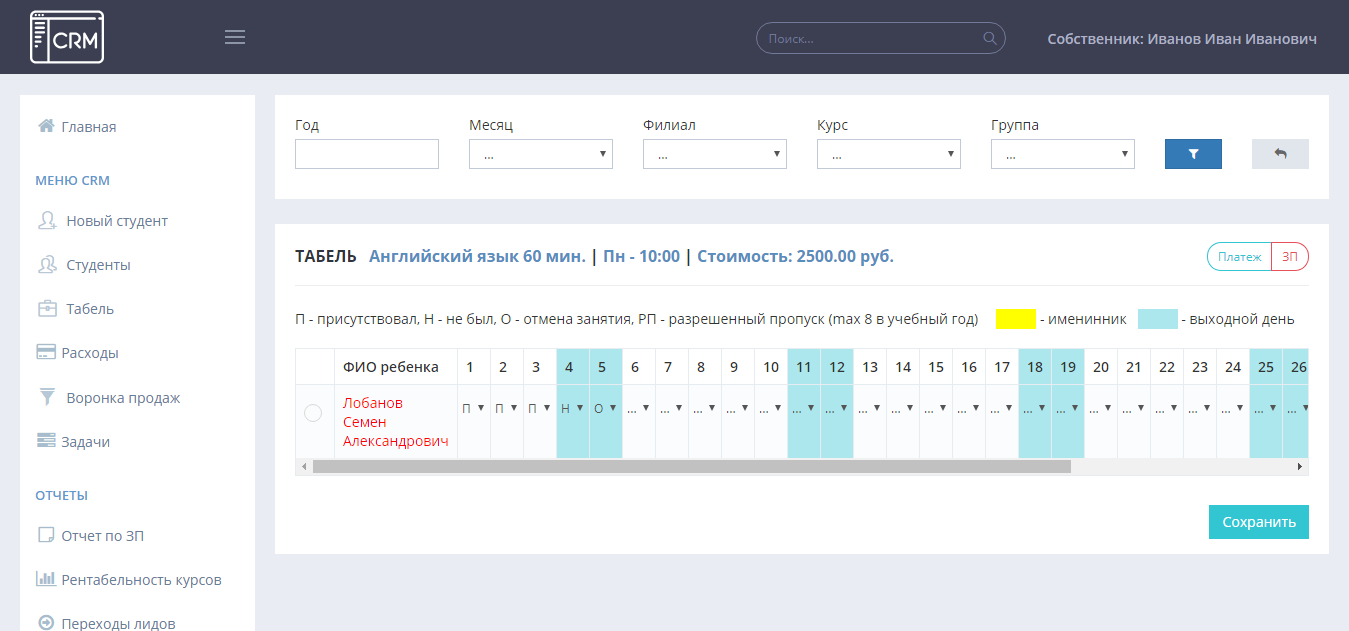The height and width of the screenshot is (631, 1349).
Task: Open student Лобанов Семен Александрович link
Action: (x=395, y=422)
